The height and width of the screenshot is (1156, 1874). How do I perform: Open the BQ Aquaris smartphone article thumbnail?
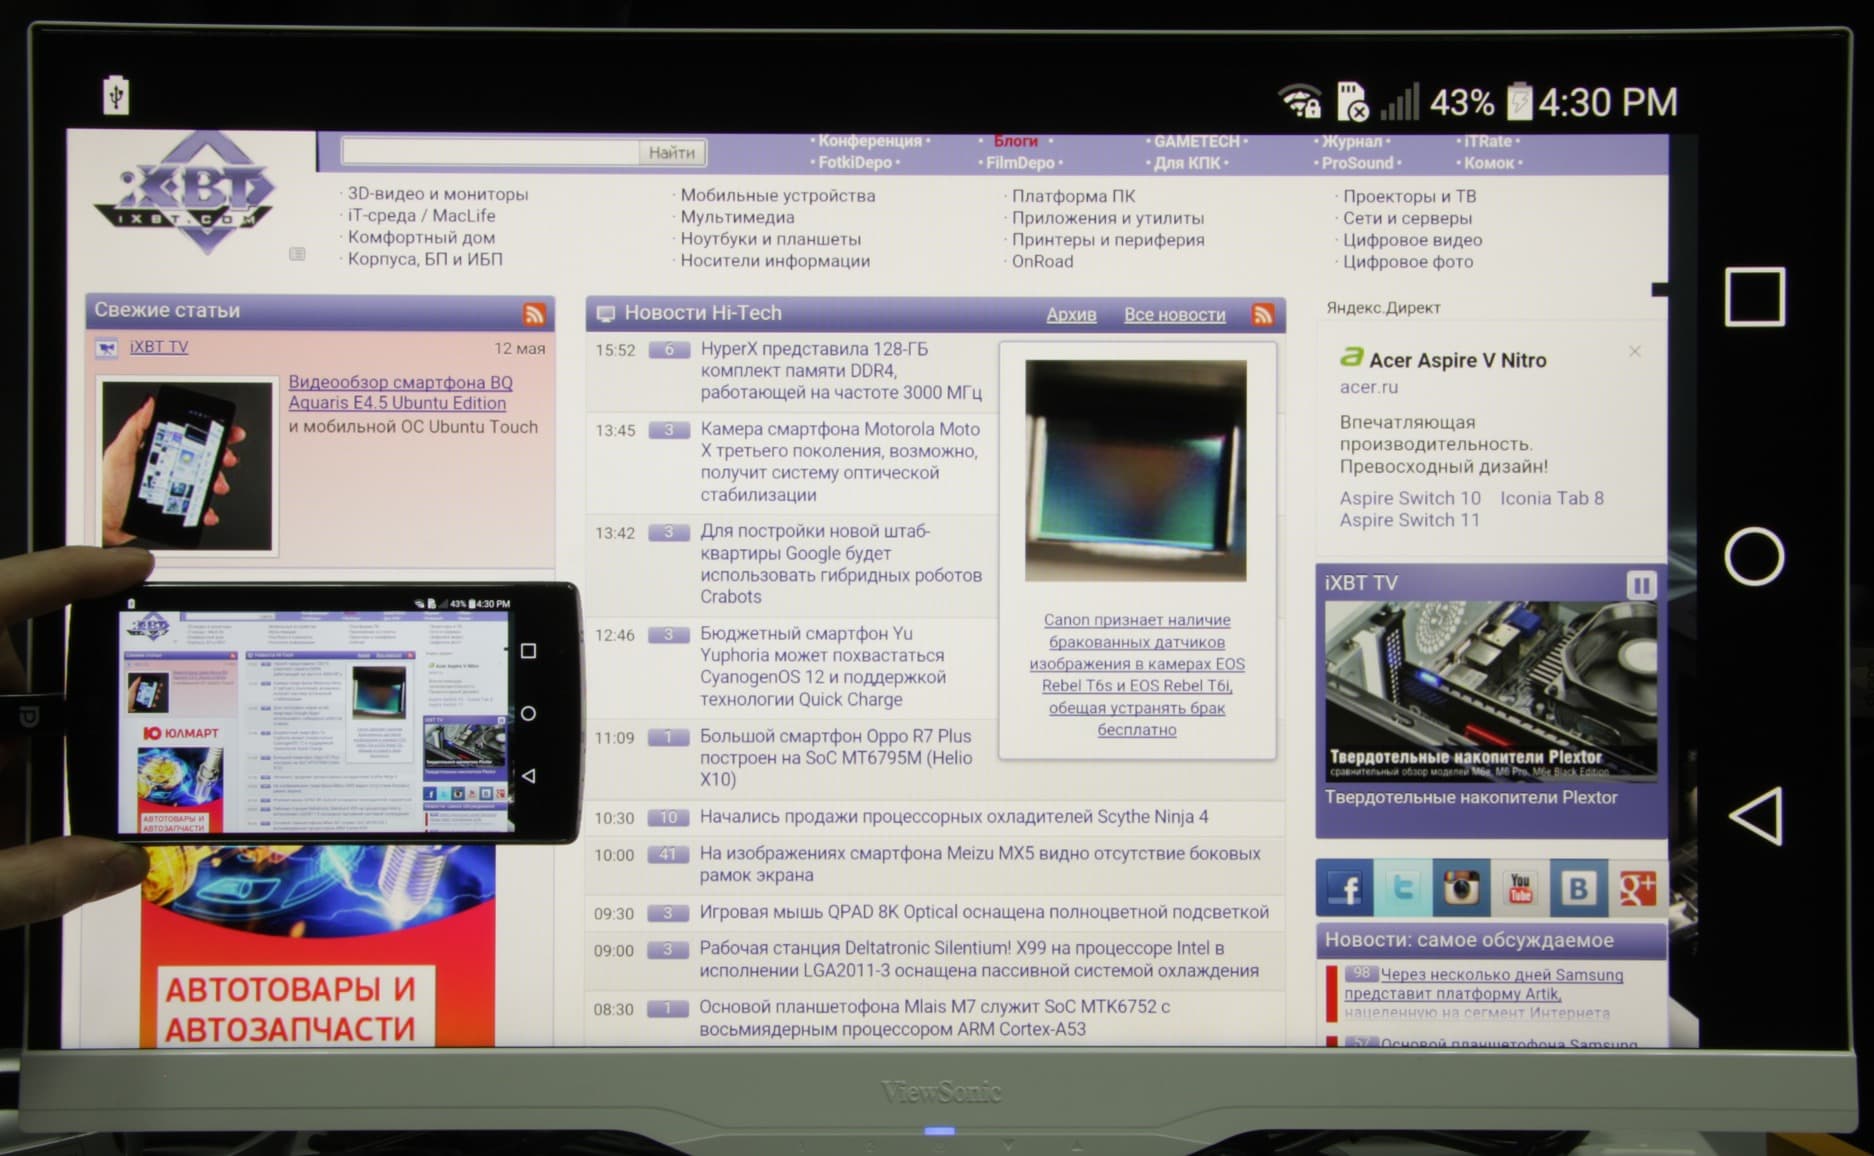coord(187,465)
